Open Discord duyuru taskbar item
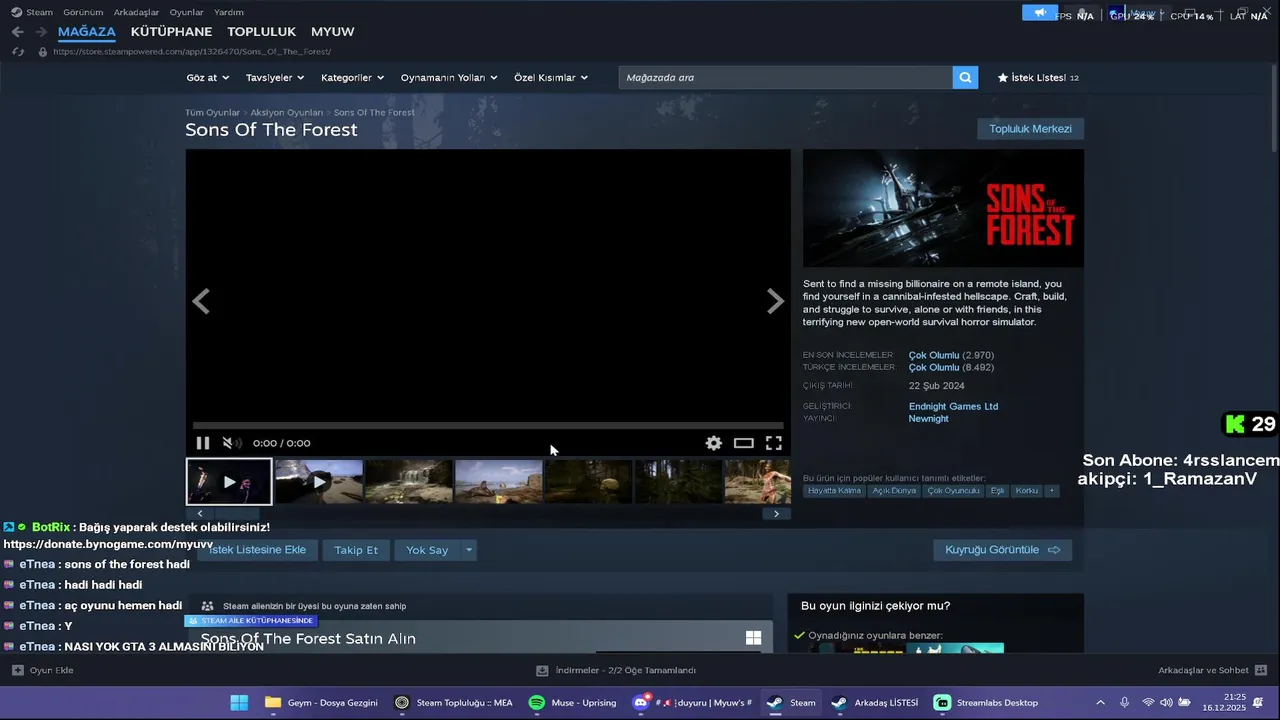This screenshot has width=1280, height=720. (x=692, y=702)
